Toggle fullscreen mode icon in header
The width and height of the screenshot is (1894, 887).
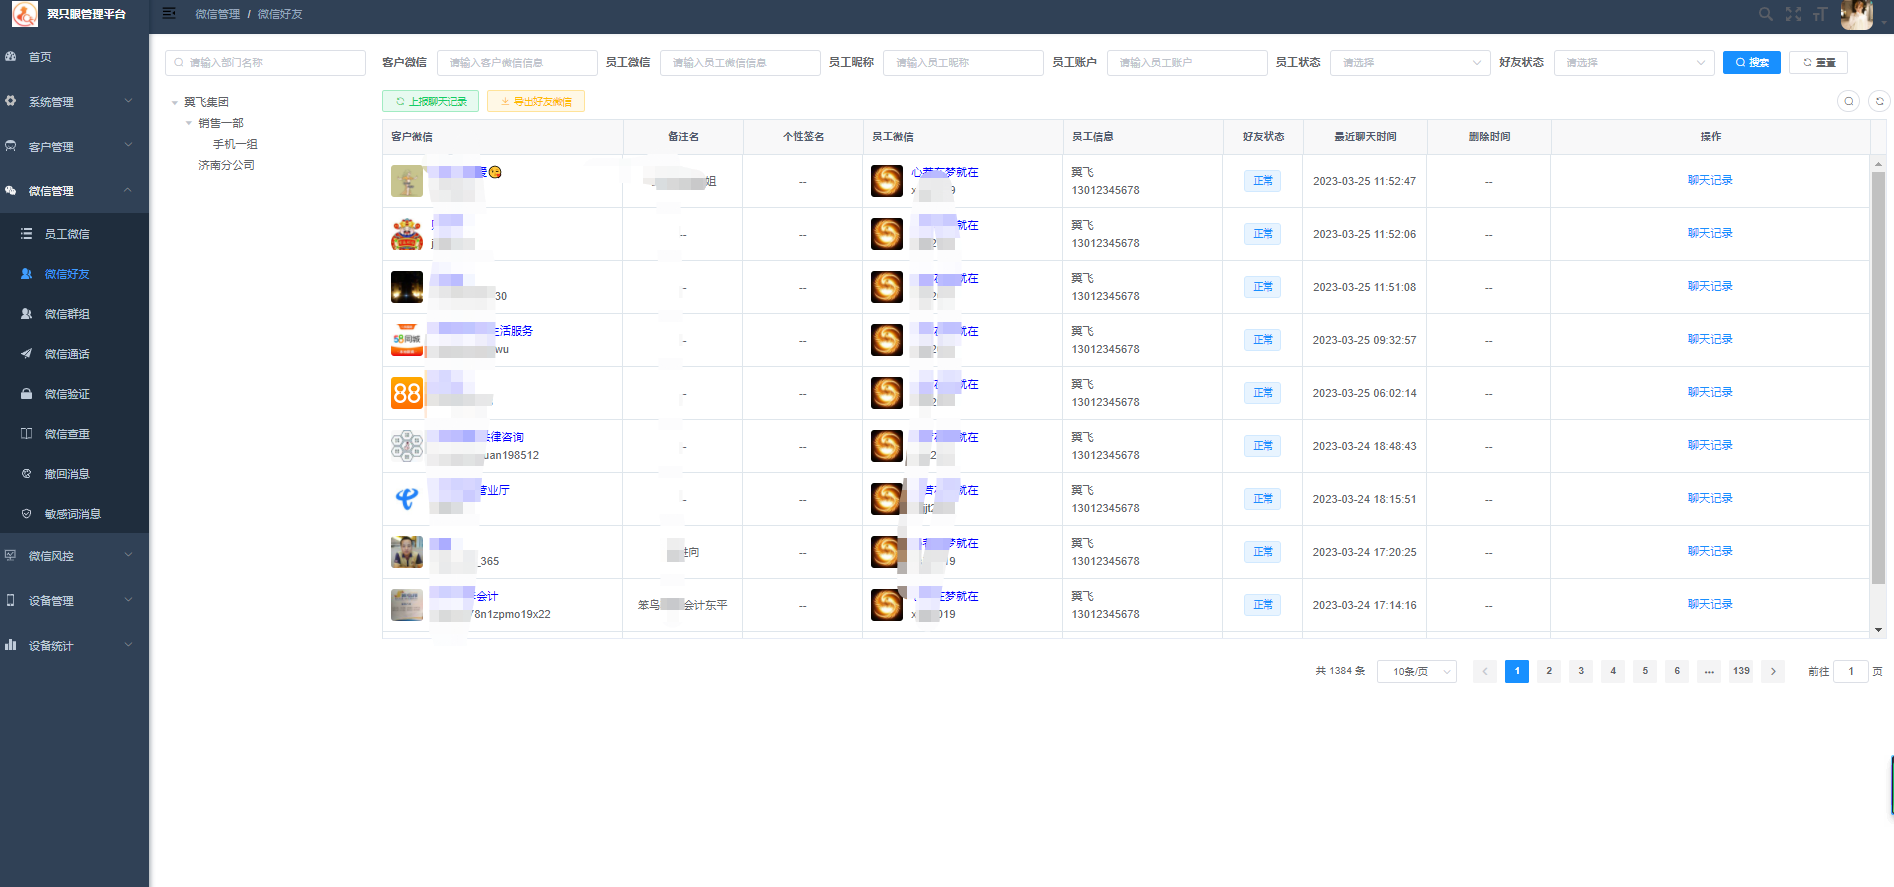coord(1793,14)
